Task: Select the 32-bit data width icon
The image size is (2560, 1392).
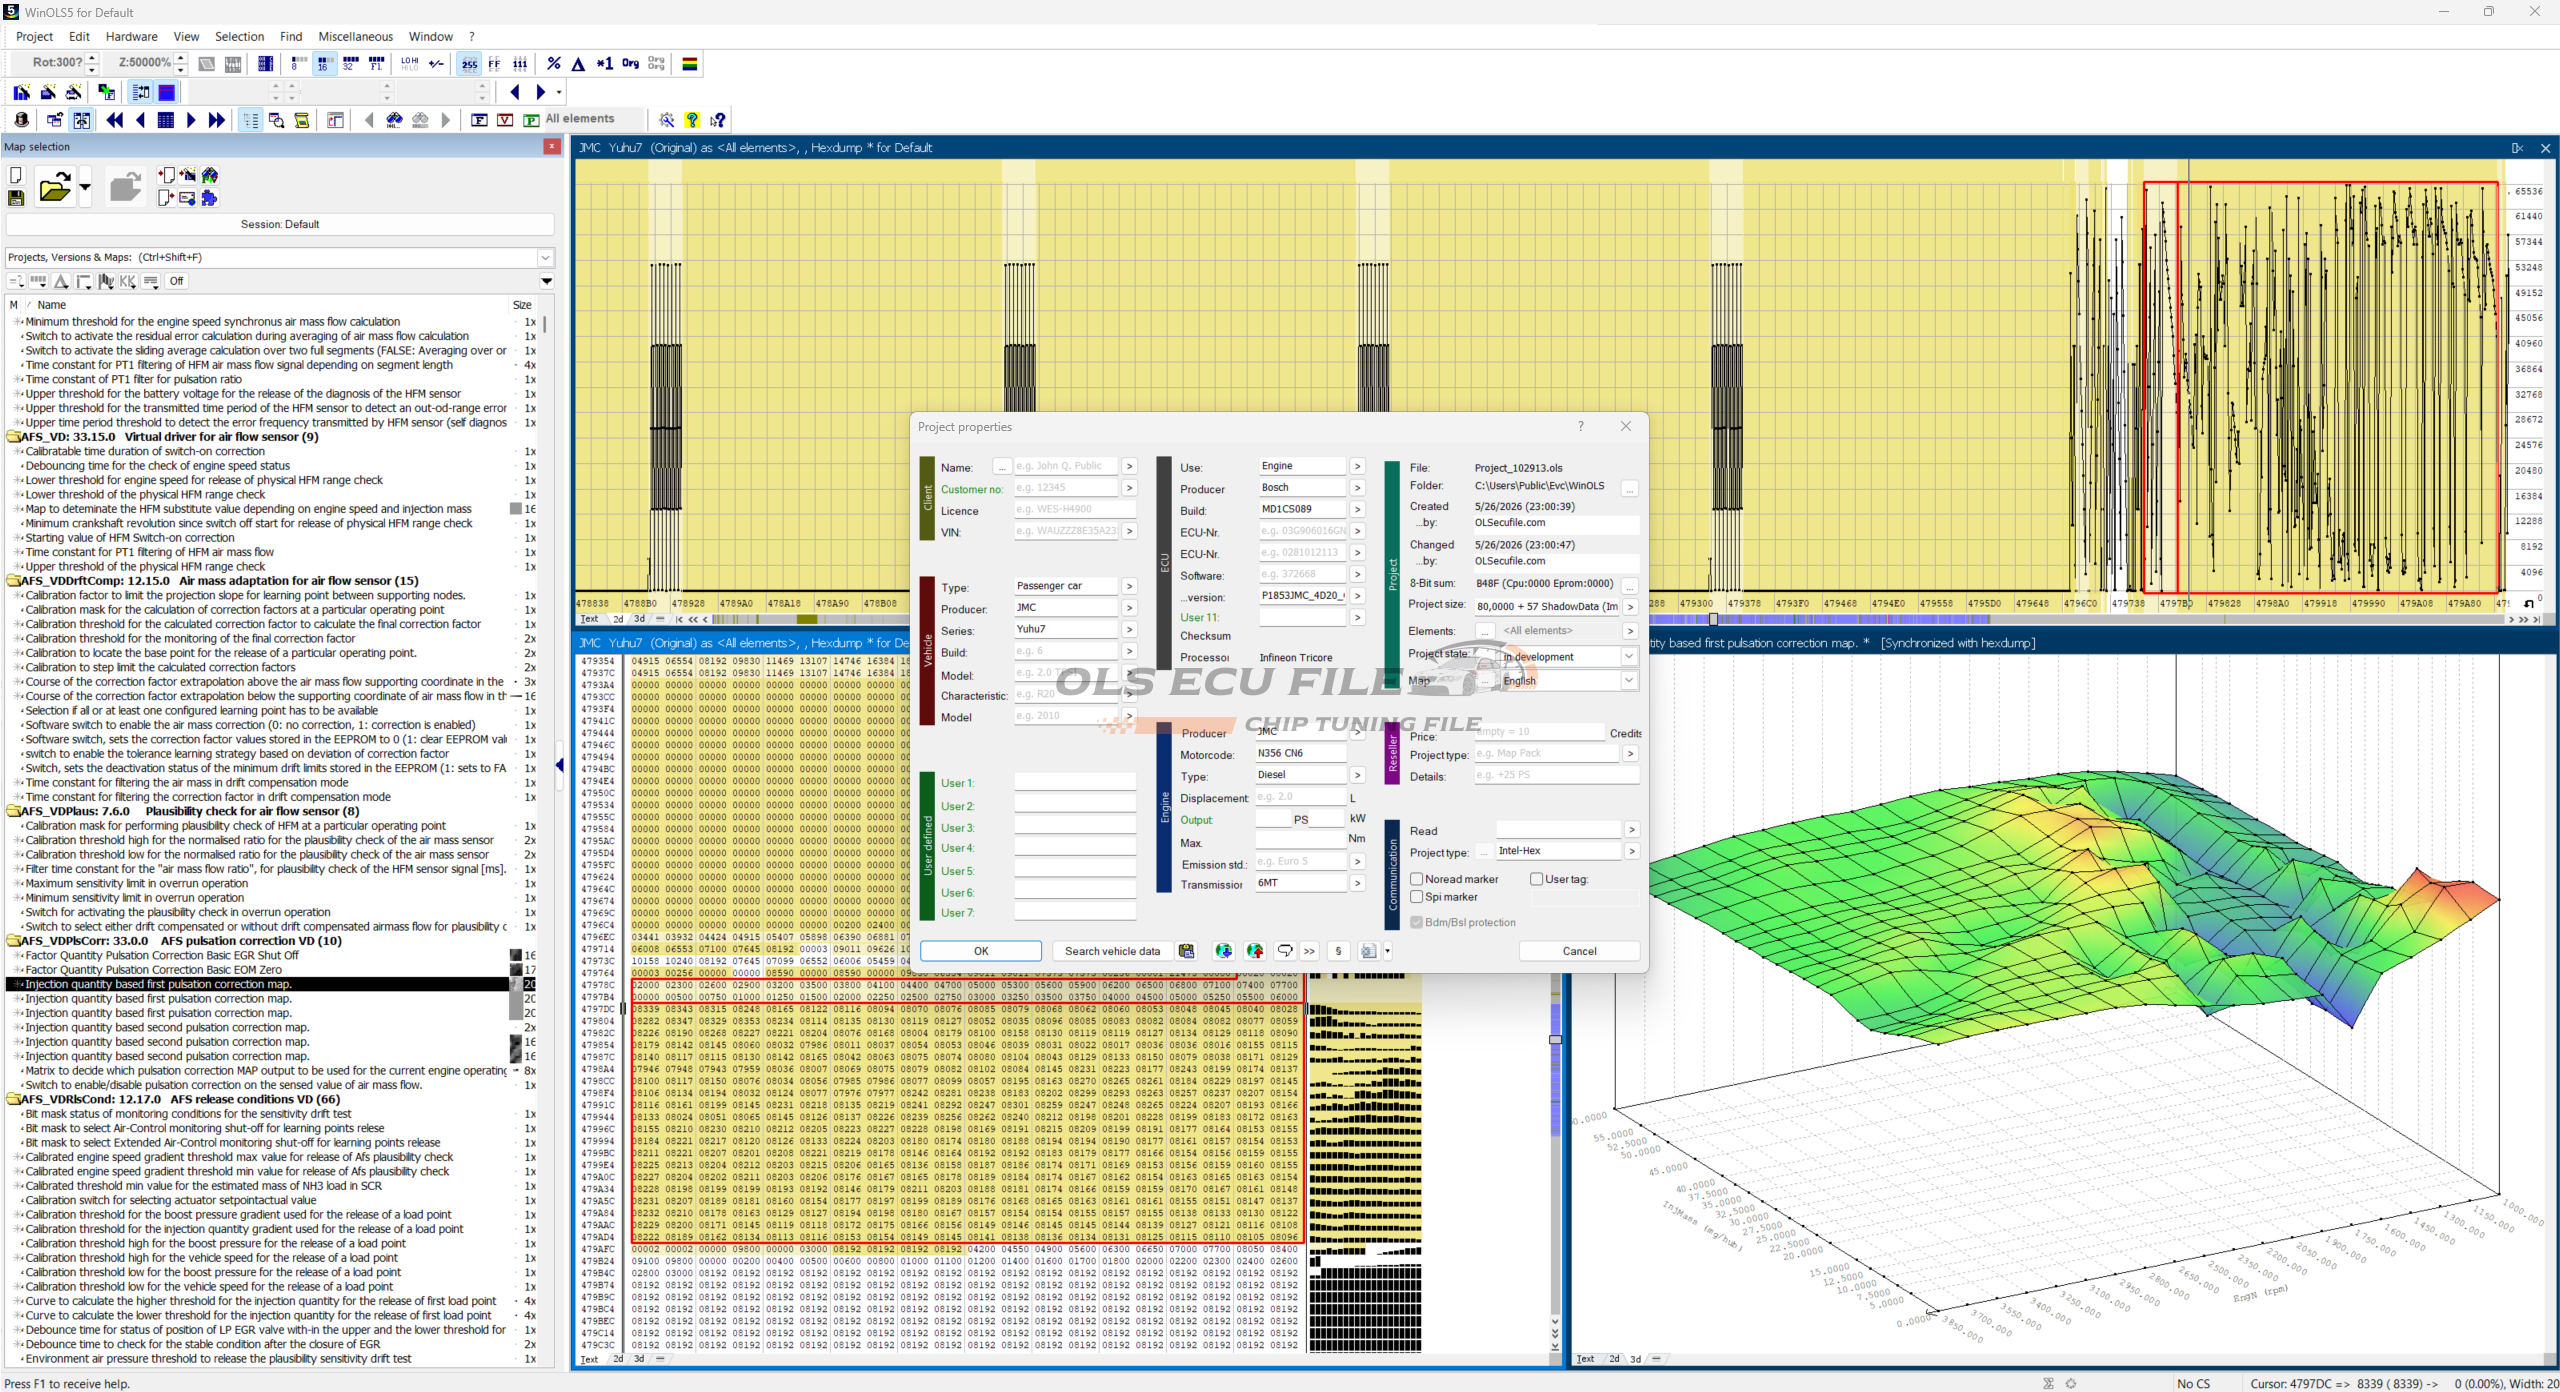Action: tap(350, 63)
